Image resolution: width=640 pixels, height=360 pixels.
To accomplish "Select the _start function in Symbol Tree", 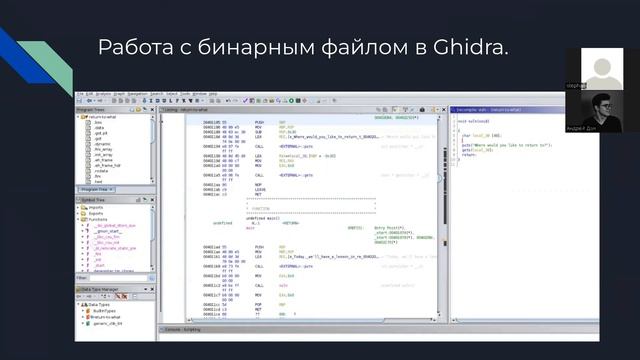I will click(99, 265).
